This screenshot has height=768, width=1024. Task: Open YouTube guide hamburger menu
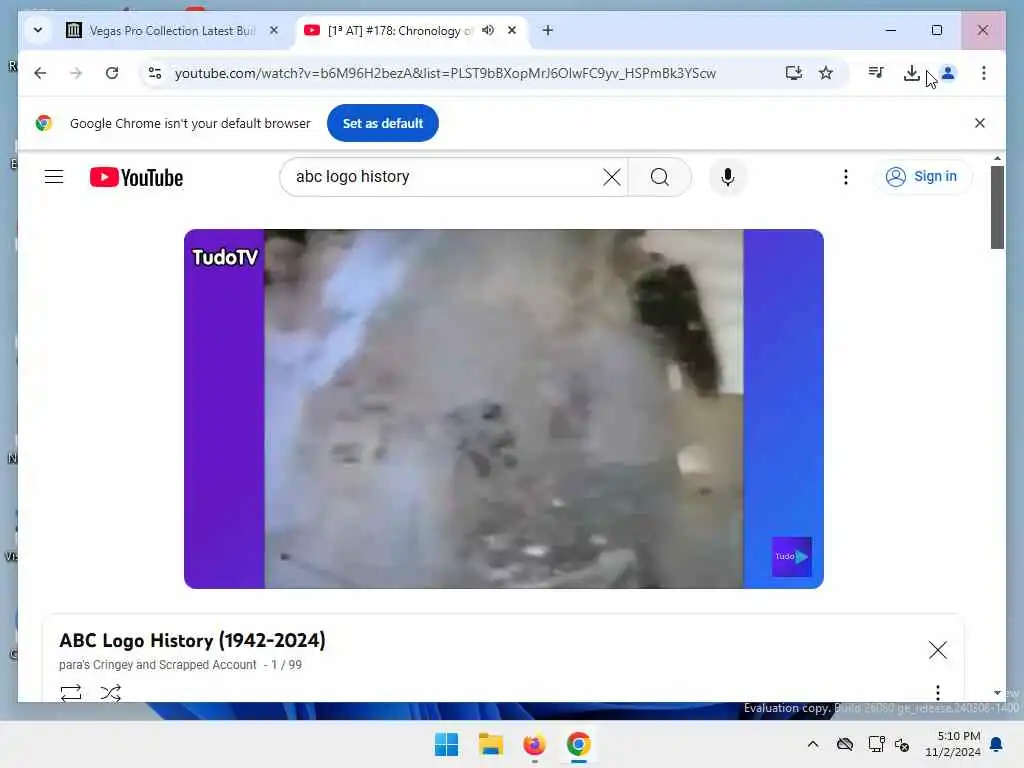(x=54, y=177)
